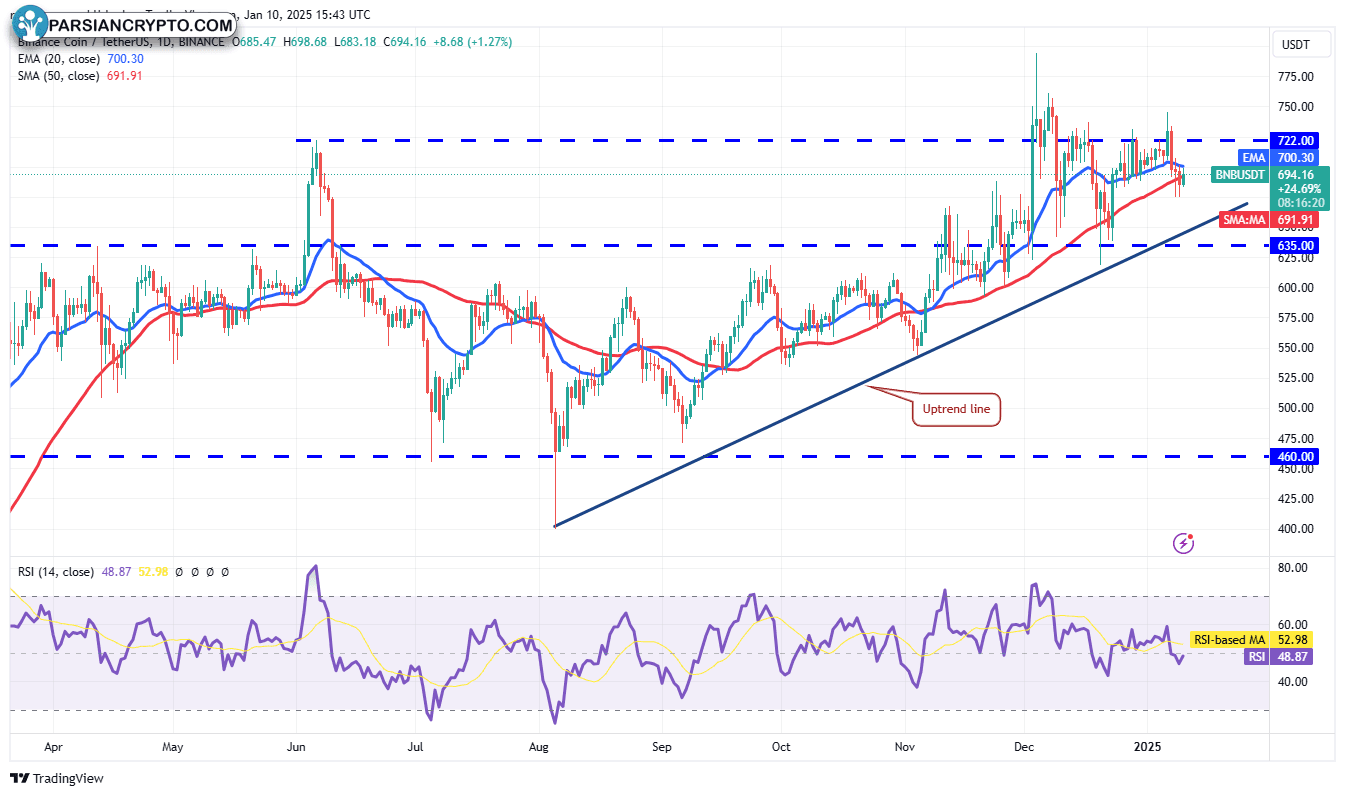Screen dimensions: 1345x796
Task: Click the Aug label on time axis
Action: 539,746
